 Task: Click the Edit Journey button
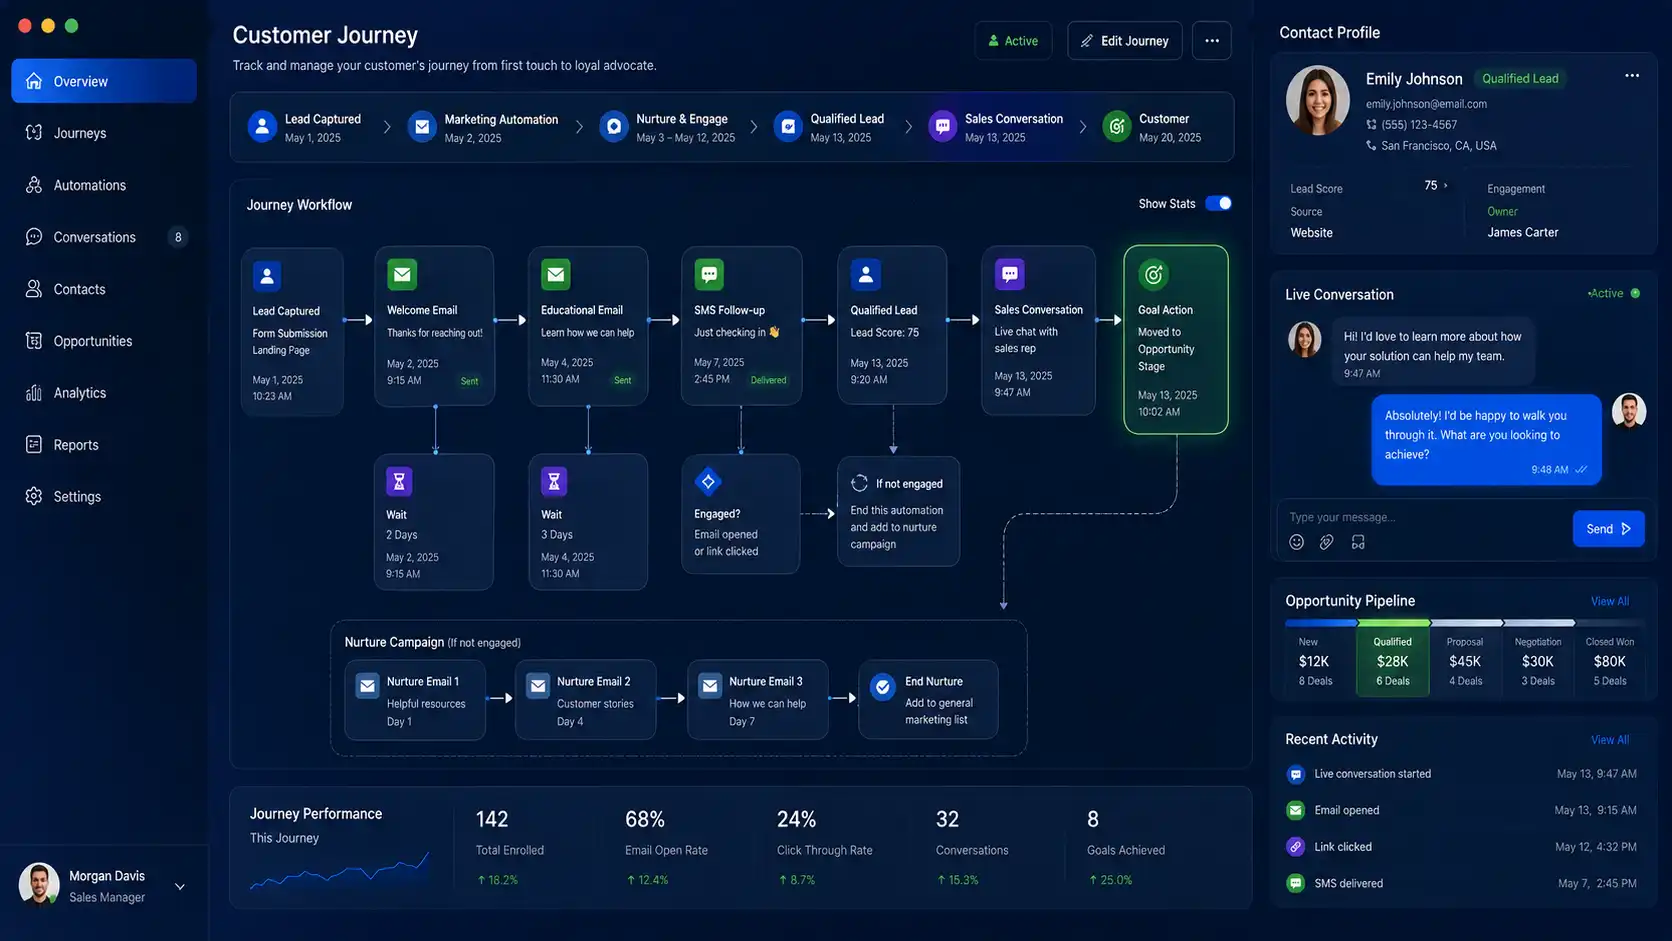(1125, 41)
